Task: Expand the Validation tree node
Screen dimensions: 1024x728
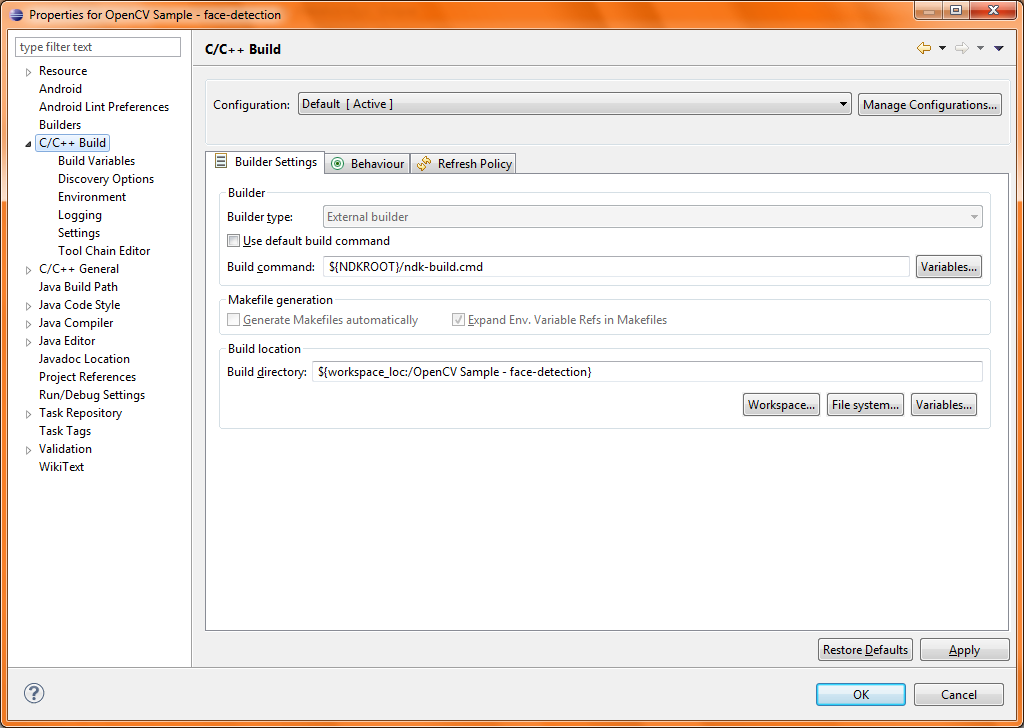Action: coord(28,450)
